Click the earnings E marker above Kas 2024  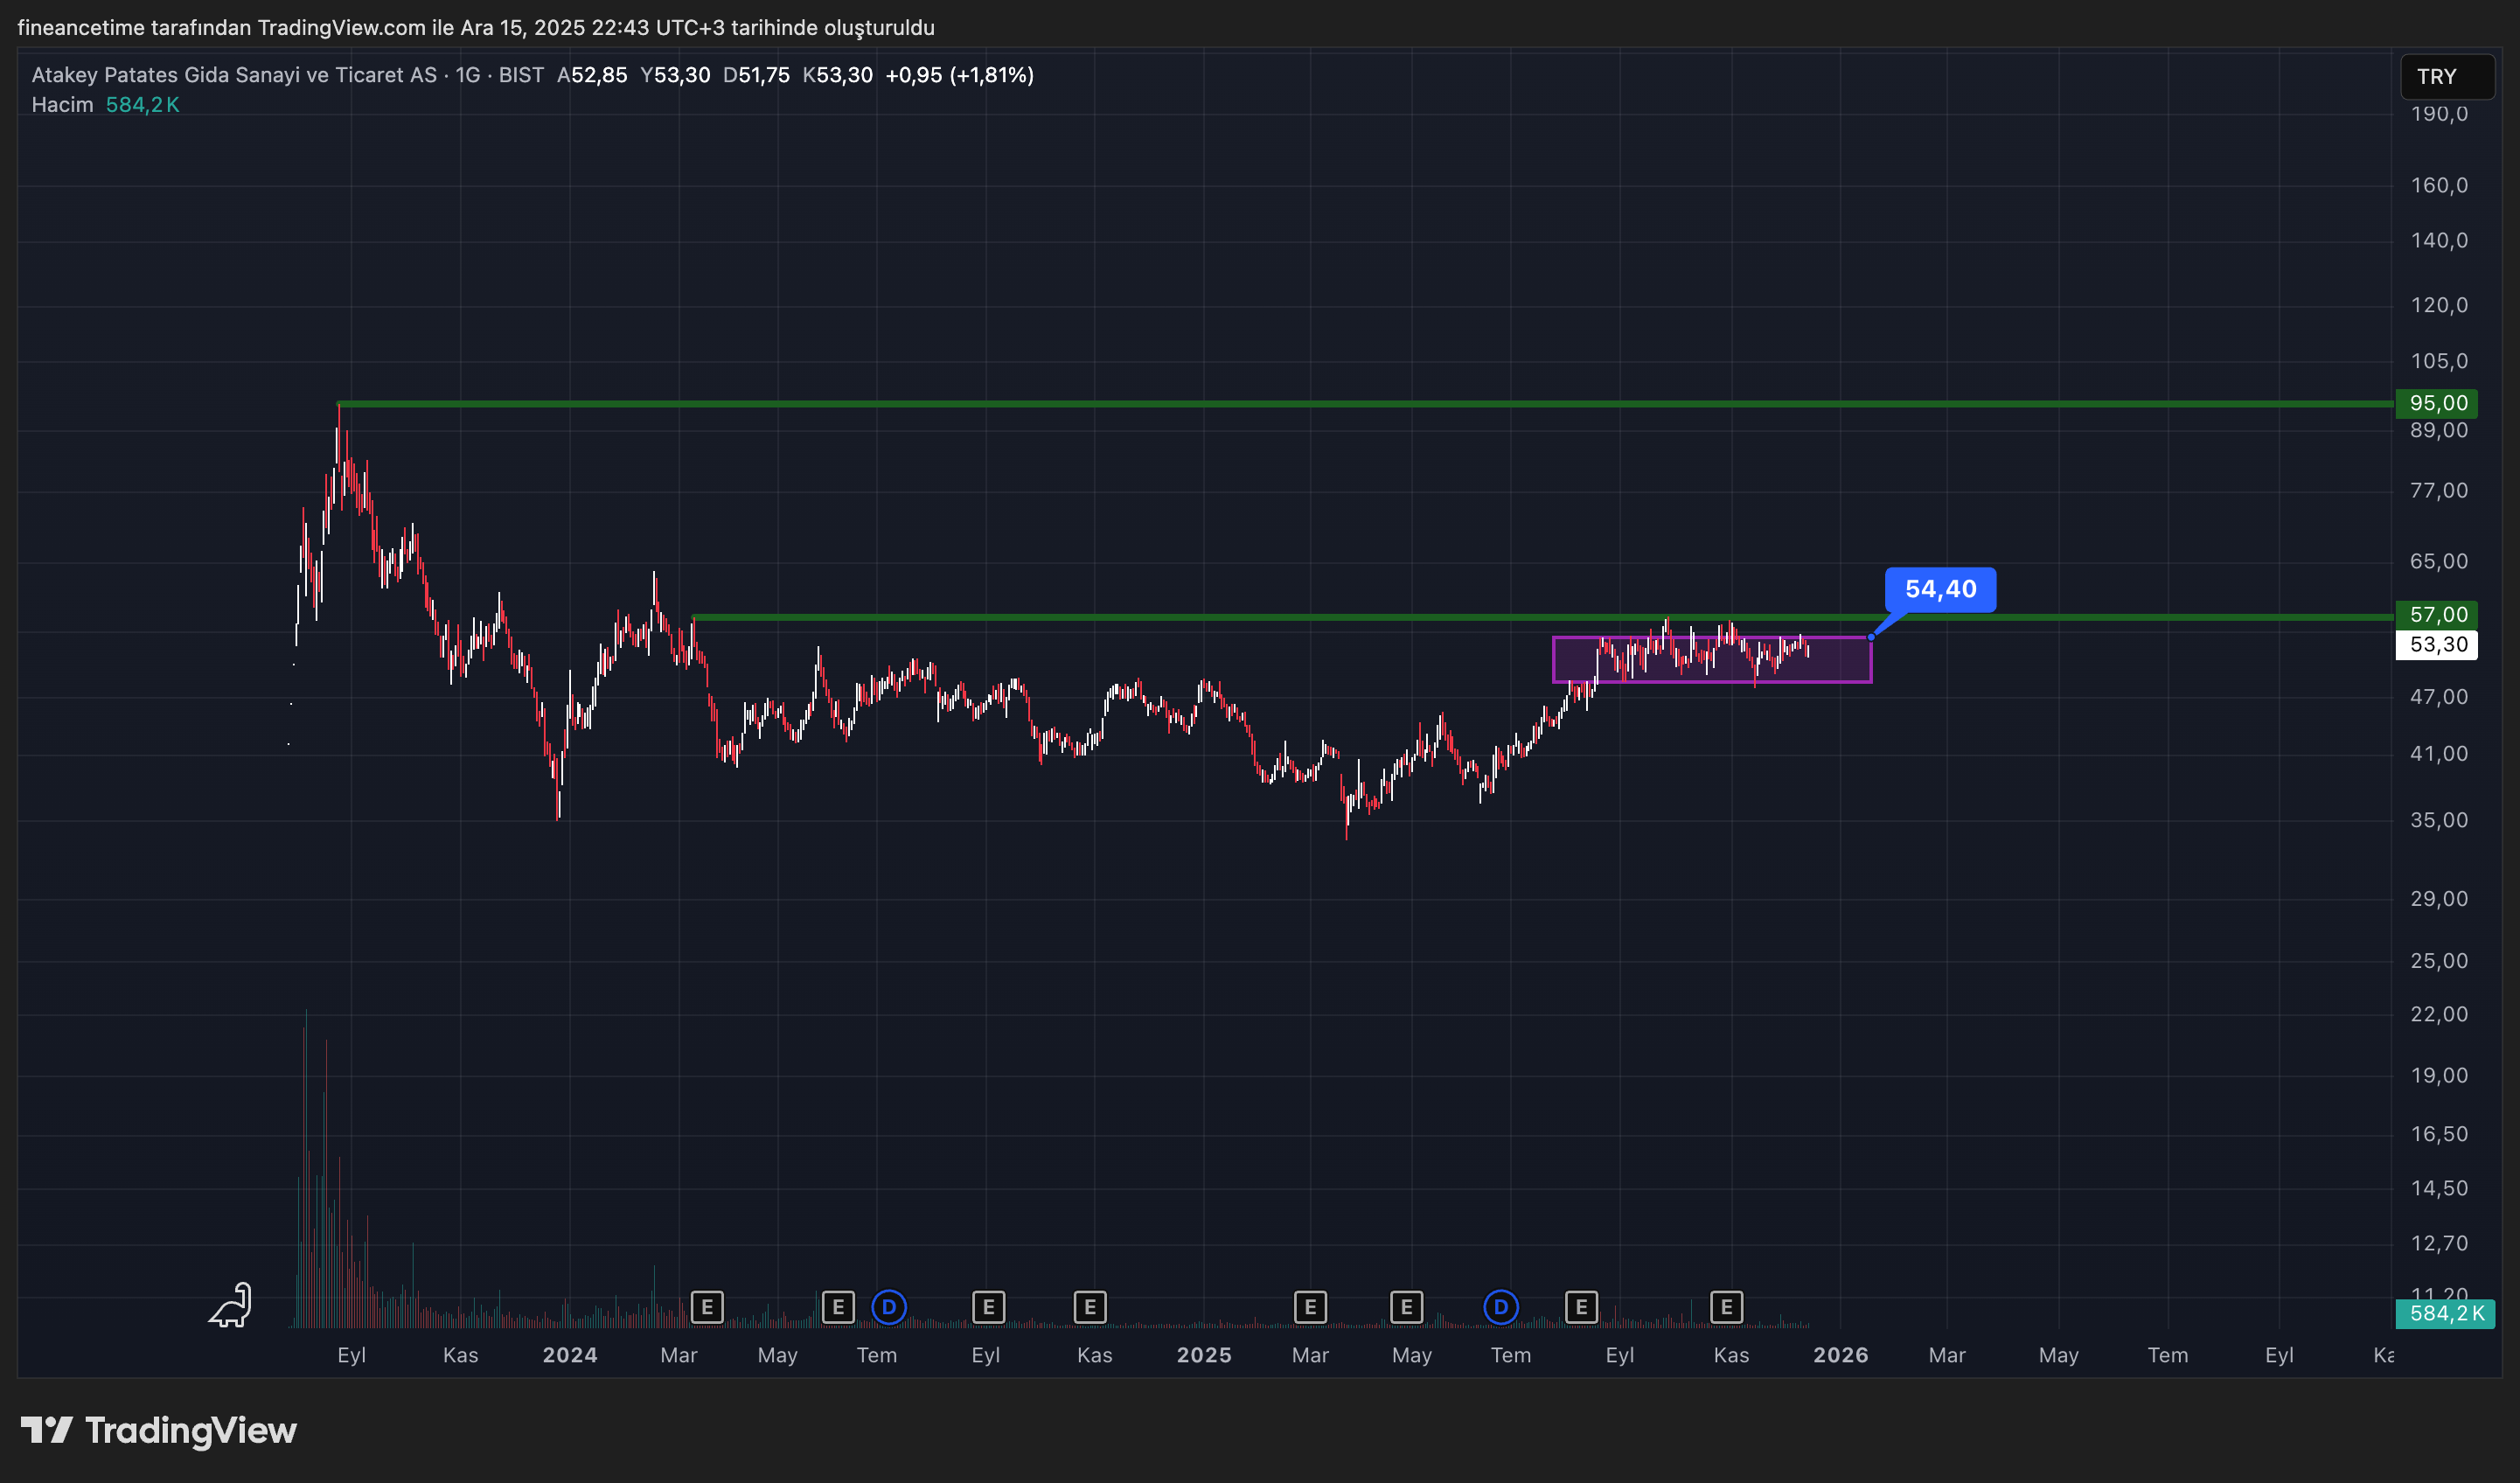coord(1089,1307)
